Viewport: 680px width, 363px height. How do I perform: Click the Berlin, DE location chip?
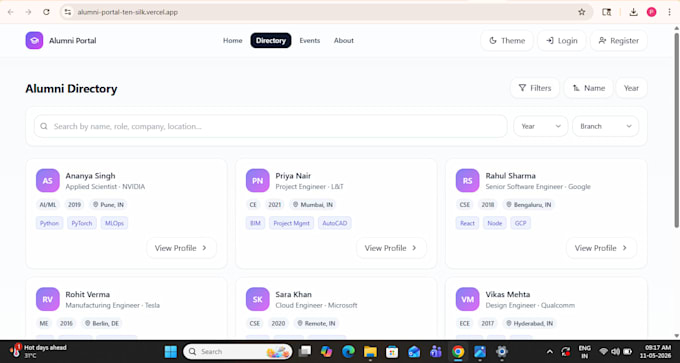click(x=102, y=324)
